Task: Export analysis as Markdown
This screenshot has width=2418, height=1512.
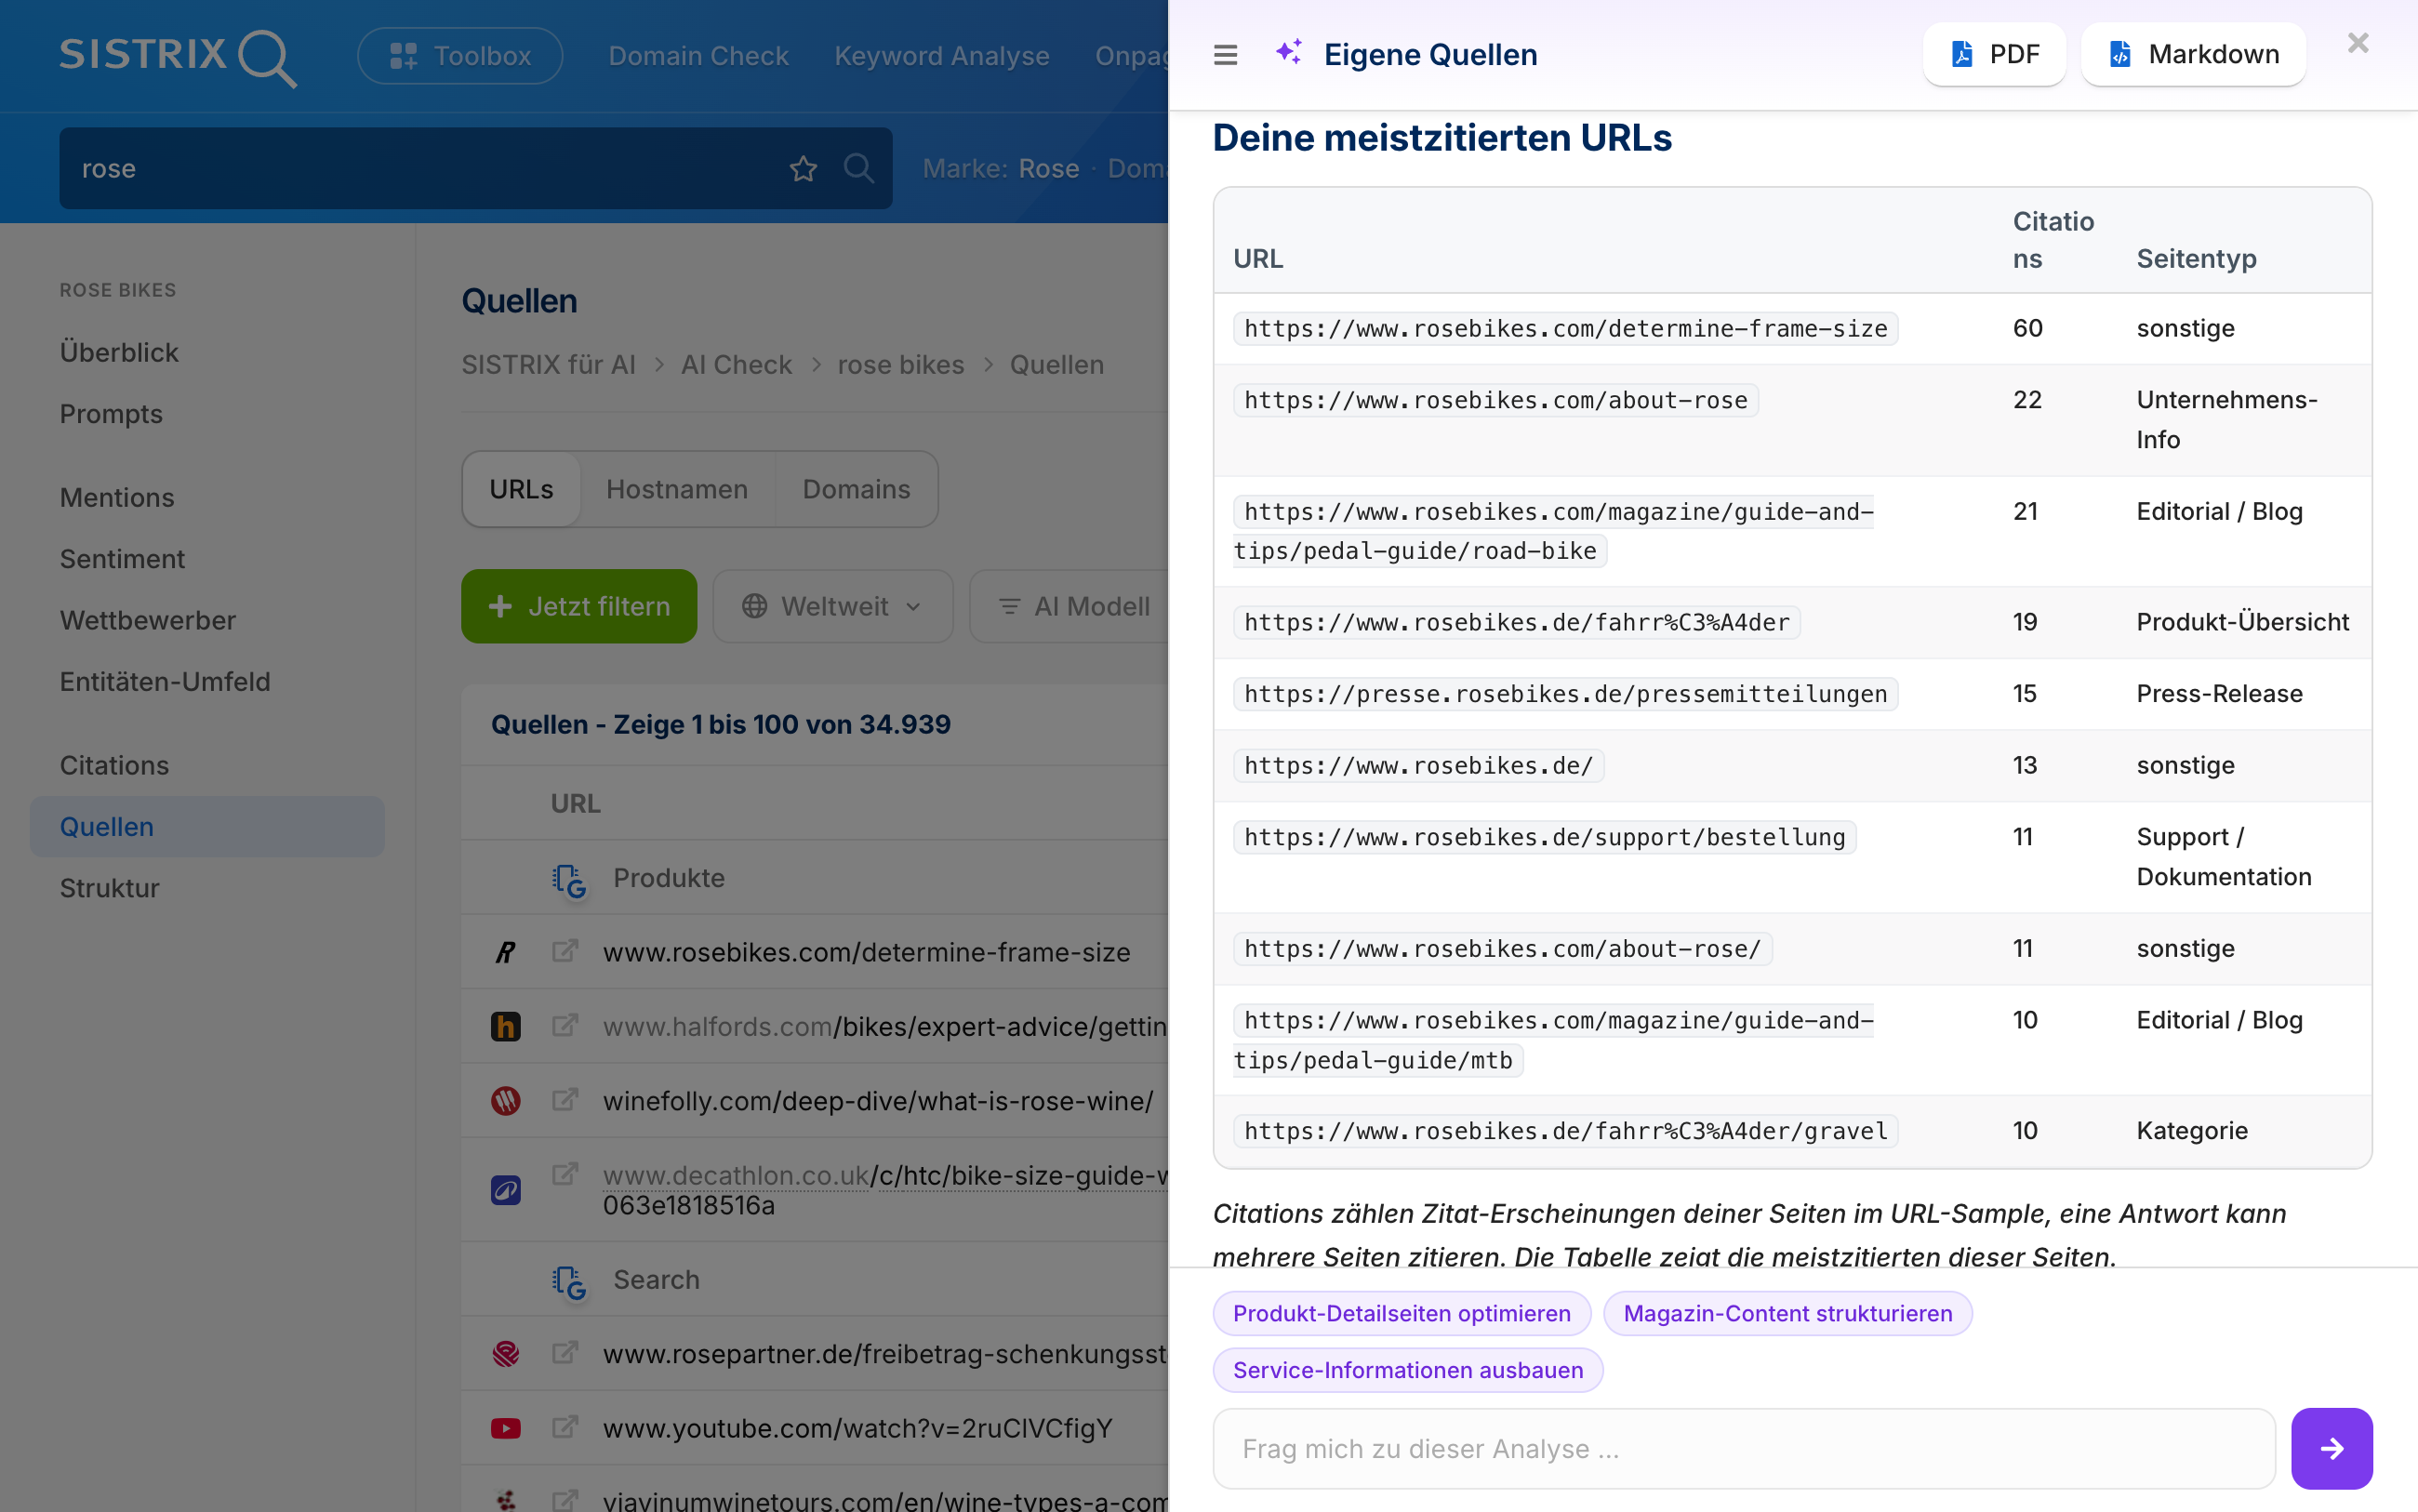Action: pyautogui.click(x=2193, y=54)
